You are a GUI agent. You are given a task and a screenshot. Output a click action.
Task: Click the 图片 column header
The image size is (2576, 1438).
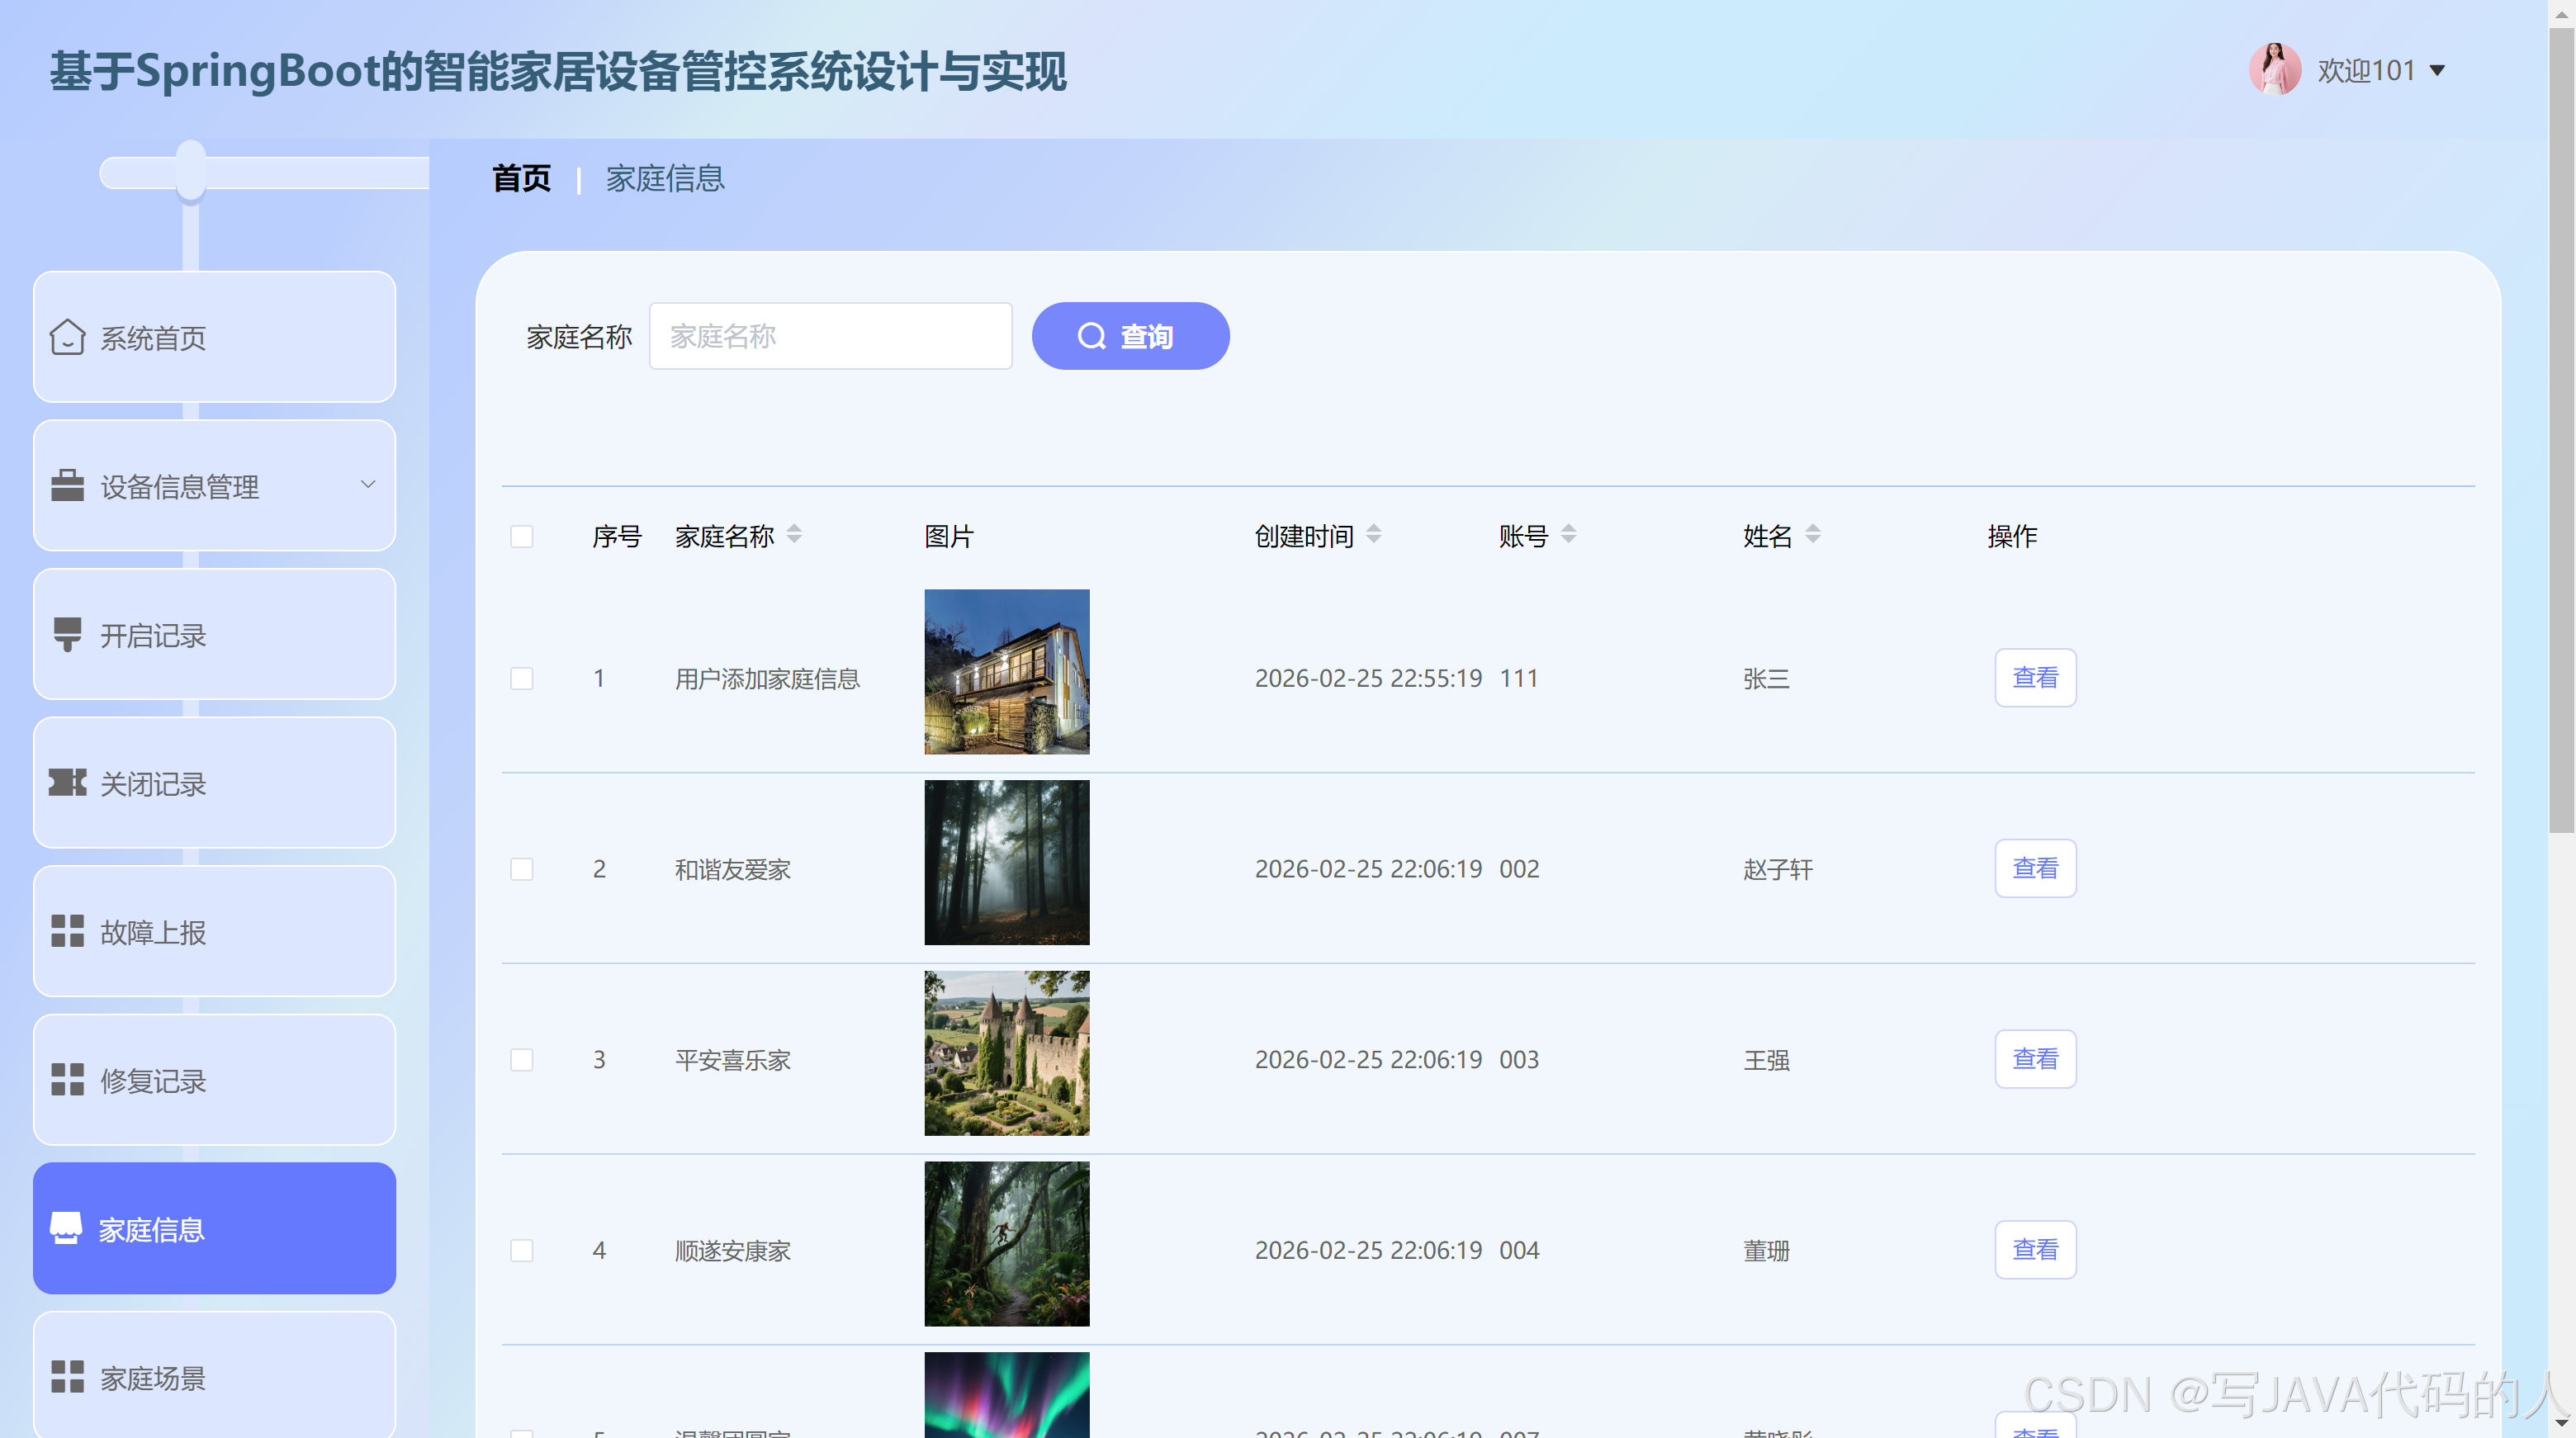click(x=948, y=537)
